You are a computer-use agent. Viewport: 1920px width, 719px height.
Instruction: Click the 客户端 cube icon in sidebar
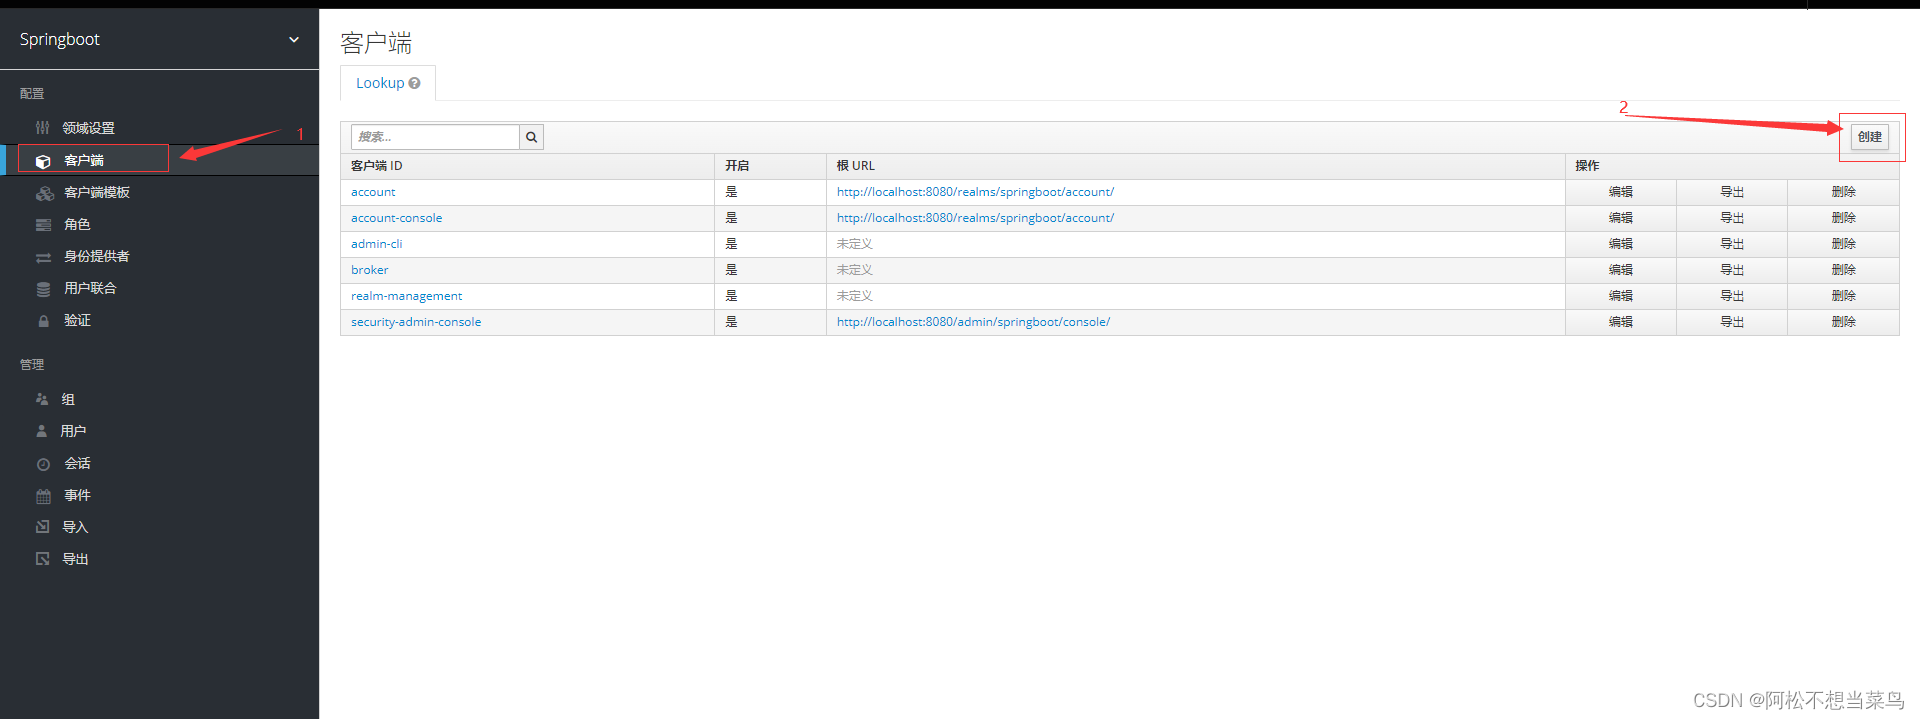pos(43,161)
